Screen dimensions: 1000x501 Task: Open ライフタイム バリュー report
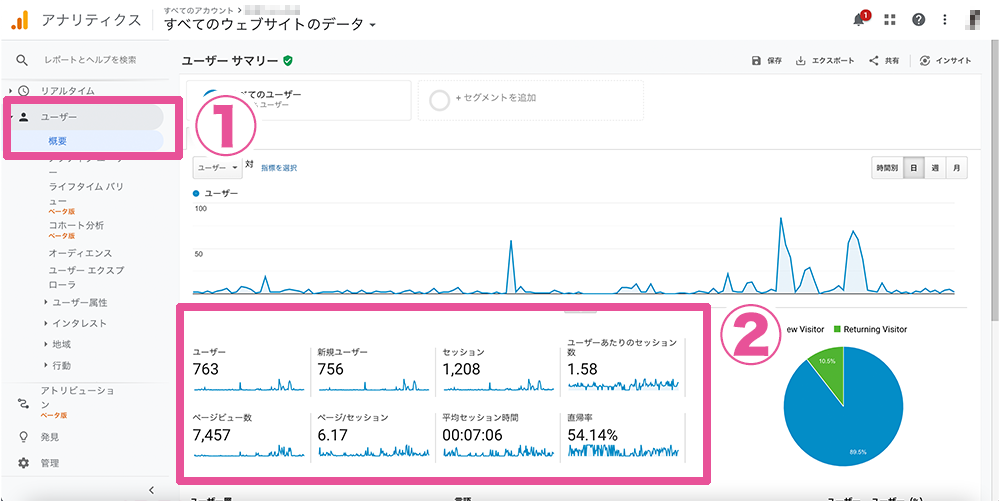pos(86,193)
